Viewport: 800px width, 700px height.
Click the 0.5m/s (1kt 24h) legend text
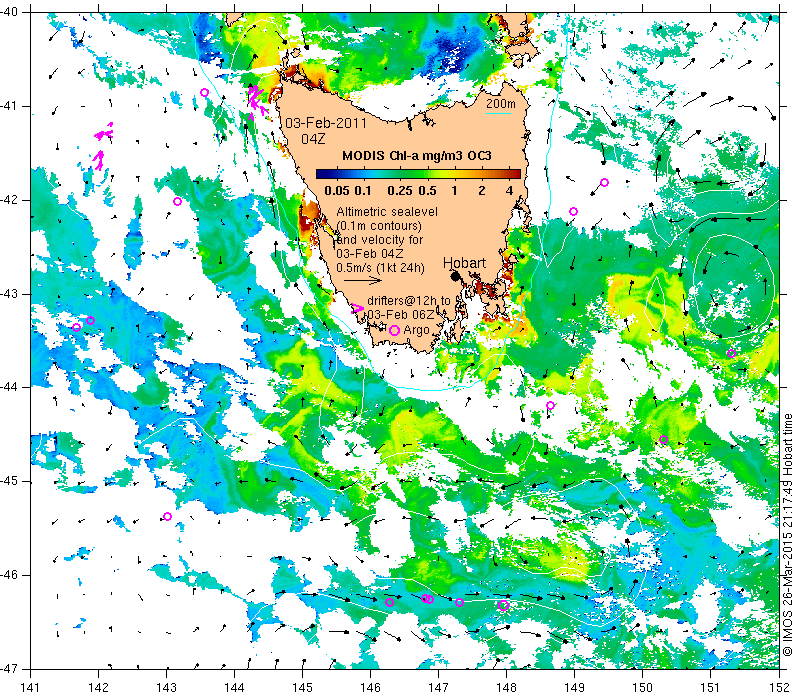coord(381,267)
